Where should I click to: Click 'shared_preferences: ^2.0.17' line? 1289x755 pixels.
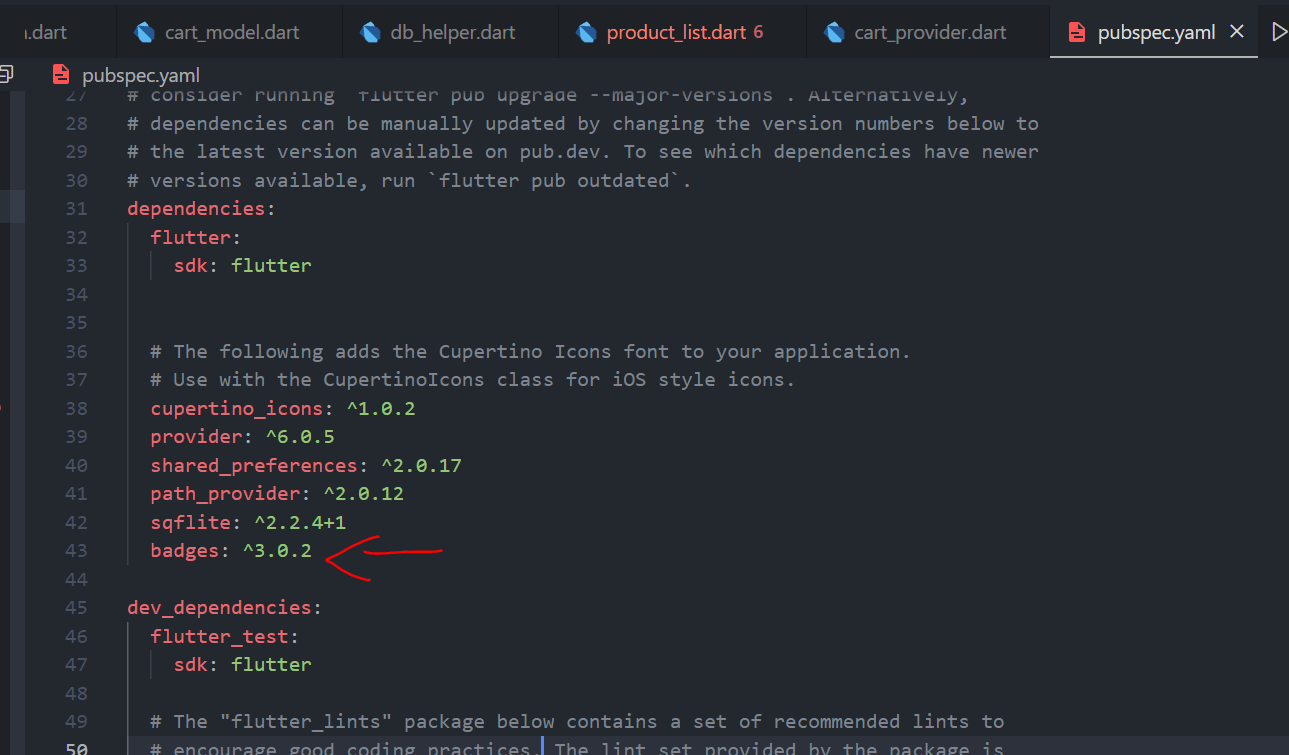click(x=306, y=465)
